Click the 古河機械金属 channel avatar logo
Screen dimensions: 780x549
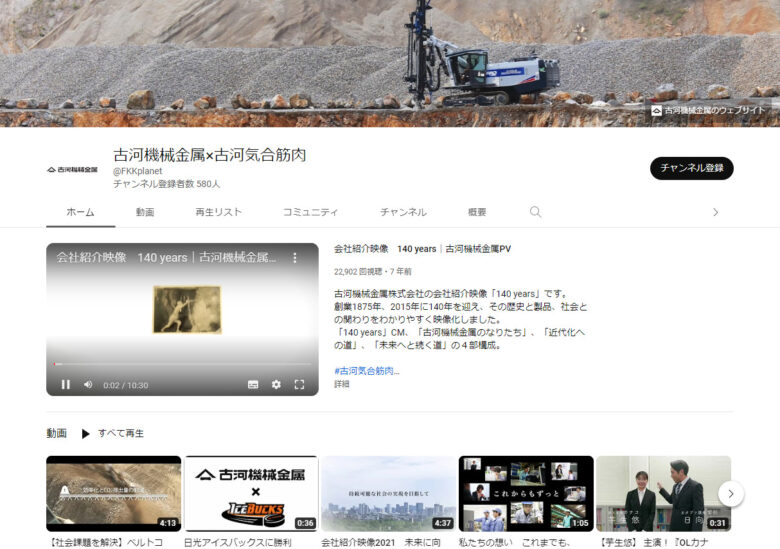coord(73,170)
